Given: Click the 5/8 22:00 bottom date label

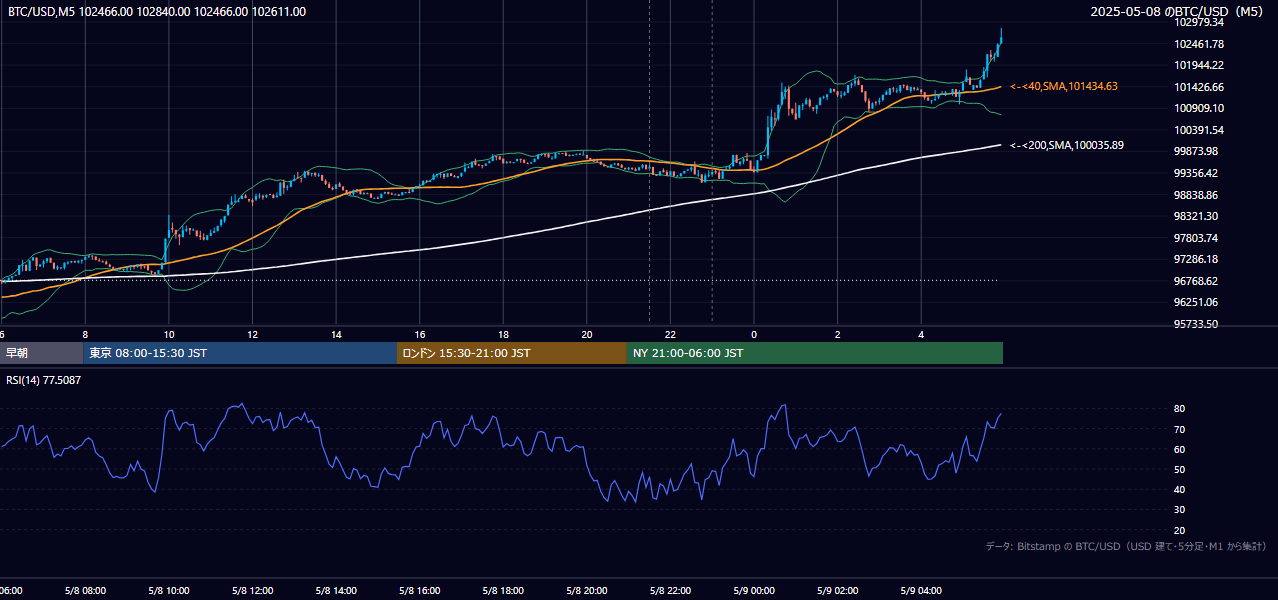Looking at the screenshot, I should [670, 591].
